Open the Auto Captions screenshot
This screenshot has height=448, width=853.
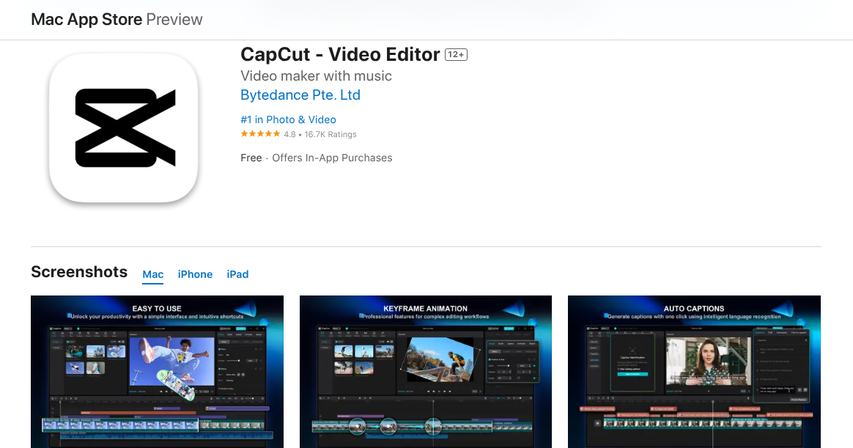tap(694, 372)
